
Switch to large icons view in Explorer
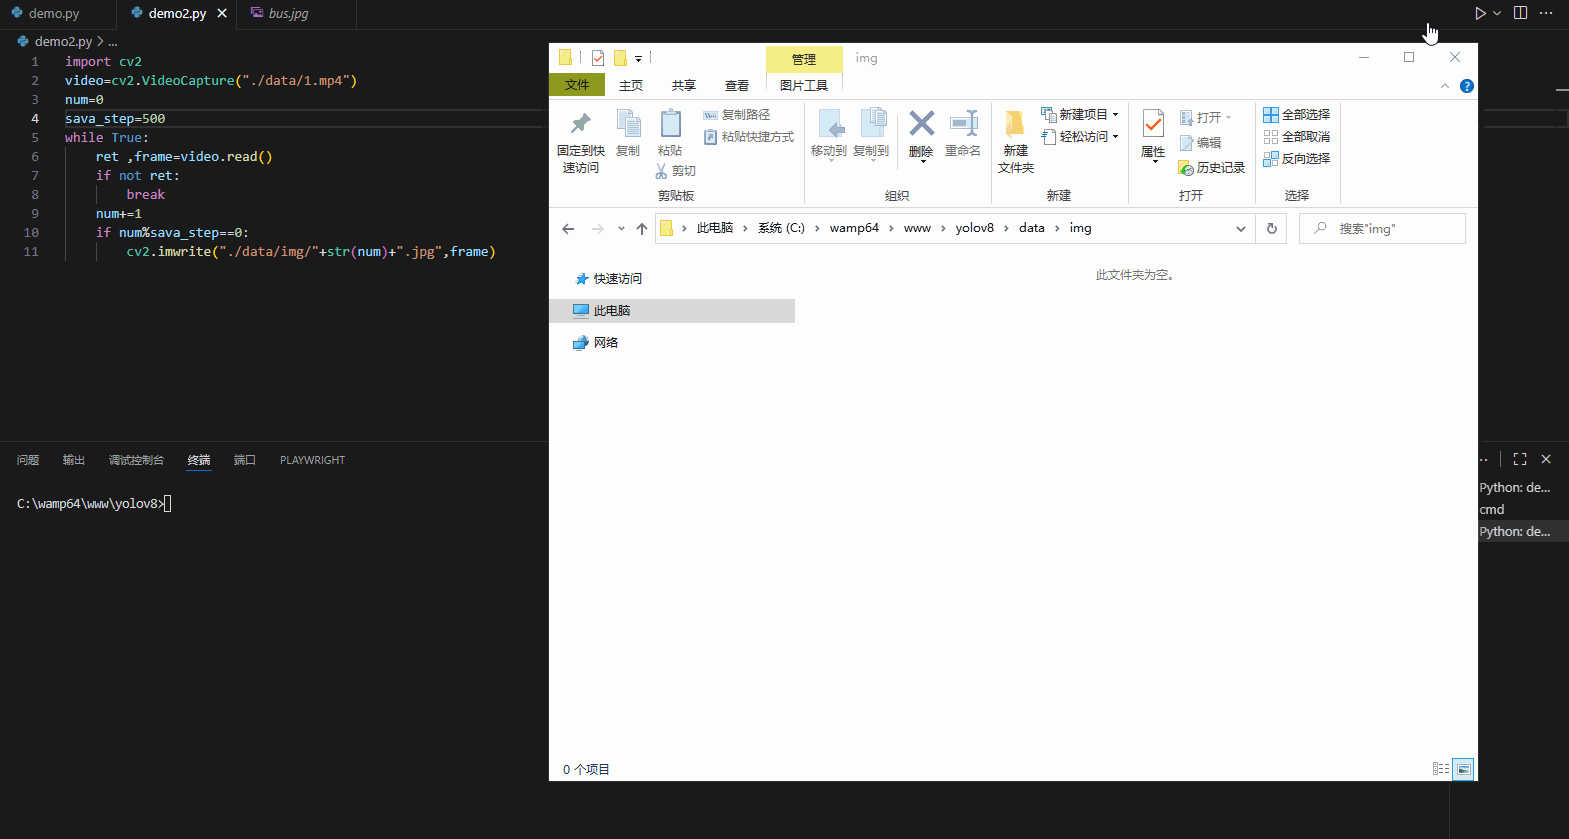tap(1463, 769)
